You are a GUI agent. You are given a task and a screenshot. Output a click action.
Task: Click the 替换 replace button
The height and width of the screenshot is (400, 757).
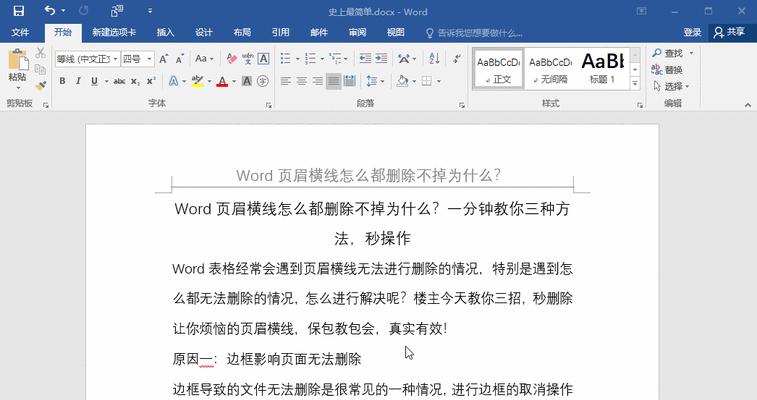(x=667, y=70)
